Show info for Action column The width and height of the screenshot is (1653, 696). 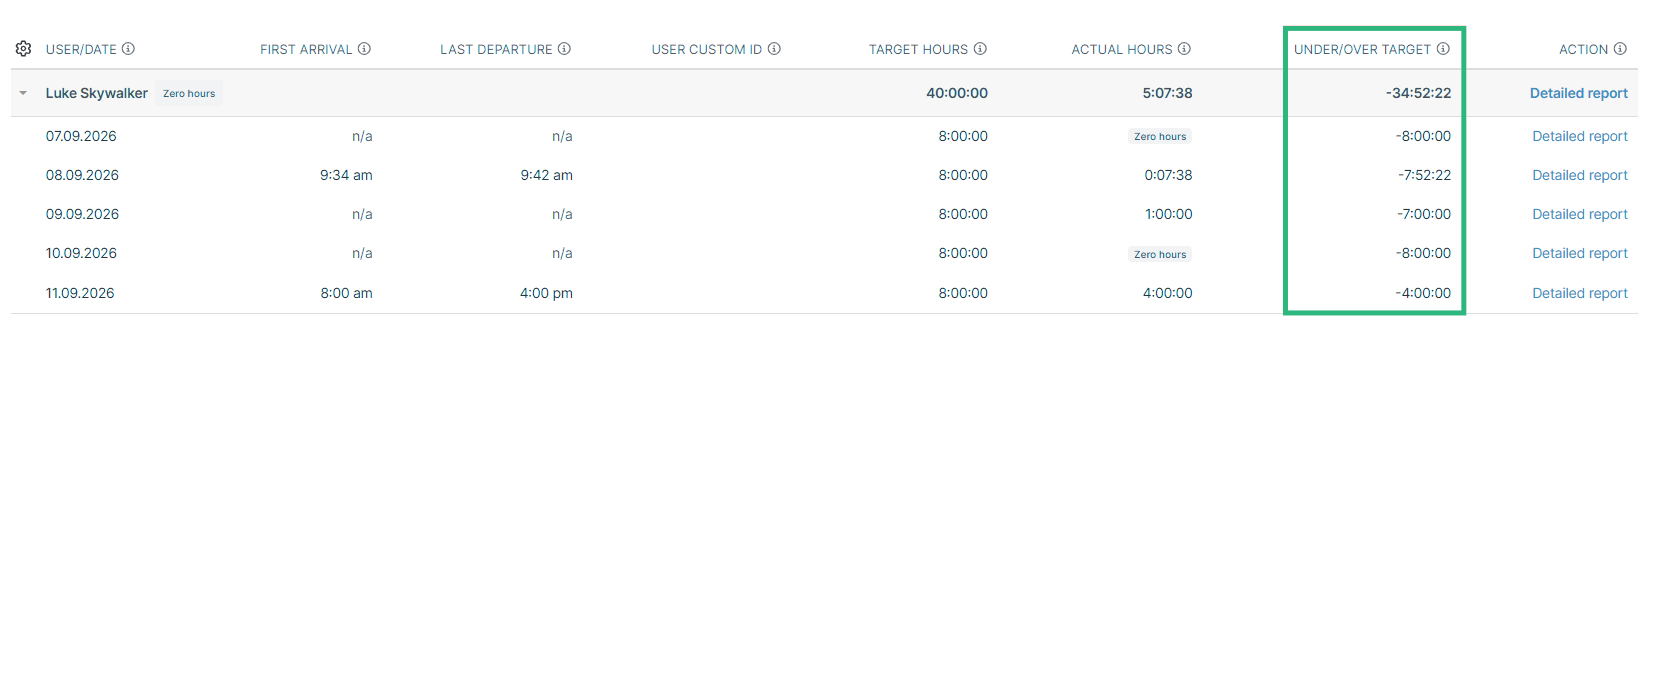pos(1620,49)
